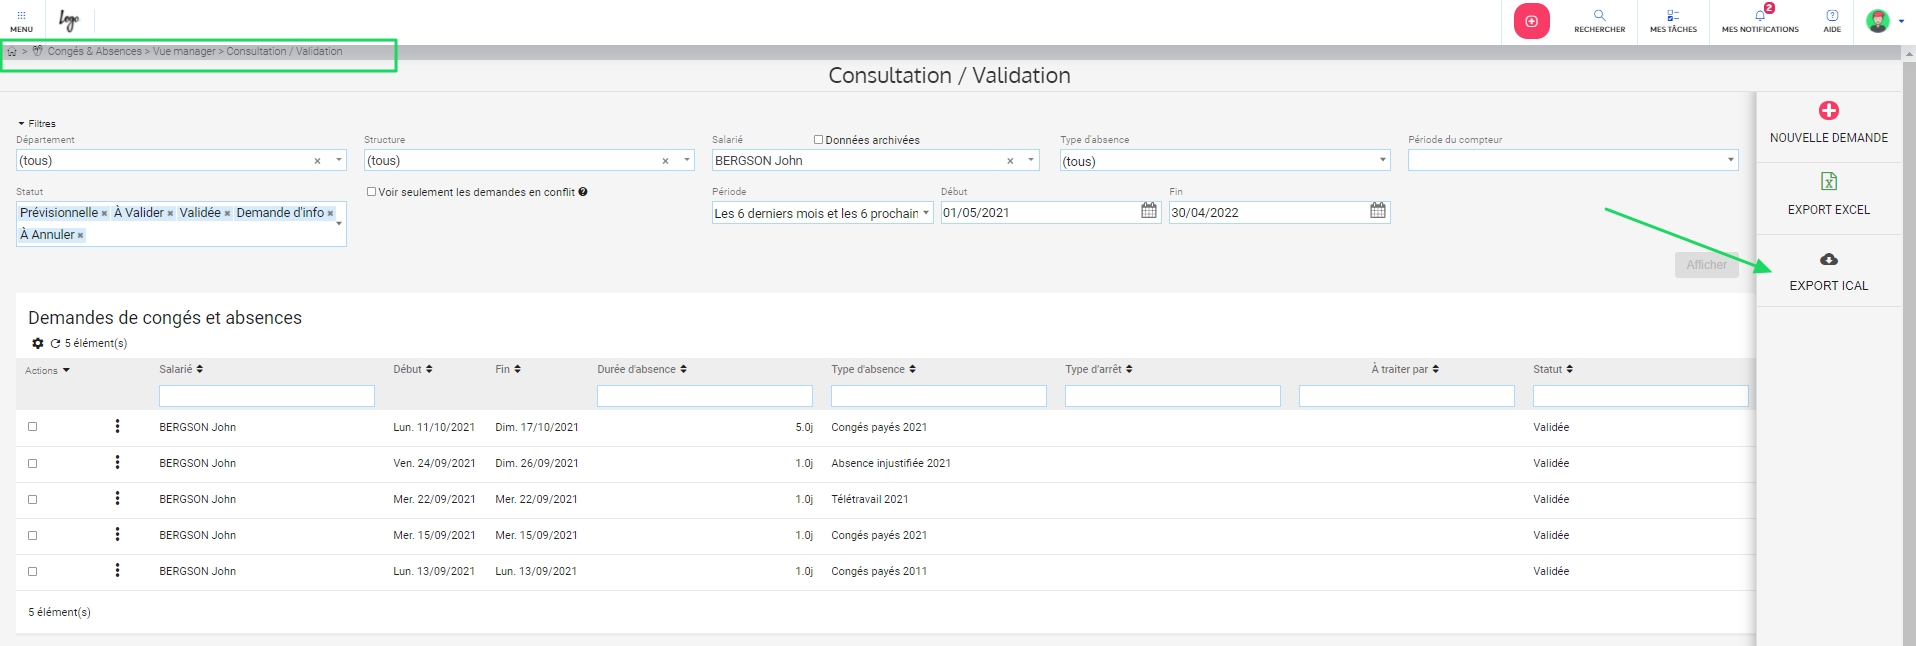This screenshot has width=1916, height=646.
Task: Open the Type d'absence filter dropdown
Action: (x=1225, y=160)
